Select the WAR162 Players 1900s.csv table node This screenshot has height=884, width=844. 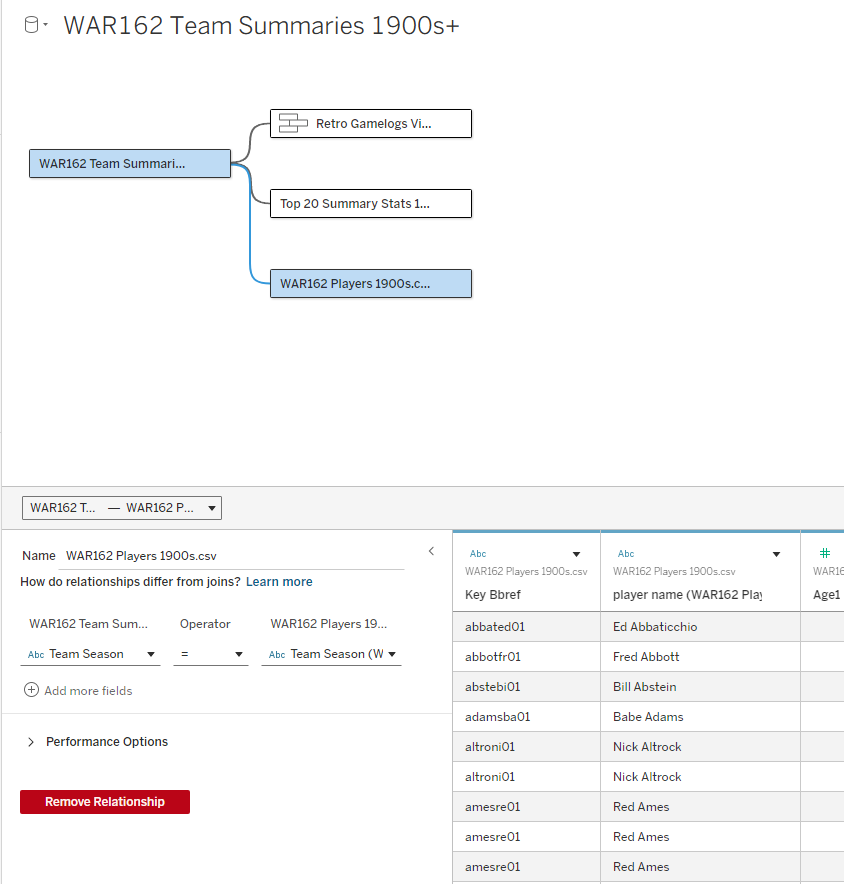(x=370, y=284)
